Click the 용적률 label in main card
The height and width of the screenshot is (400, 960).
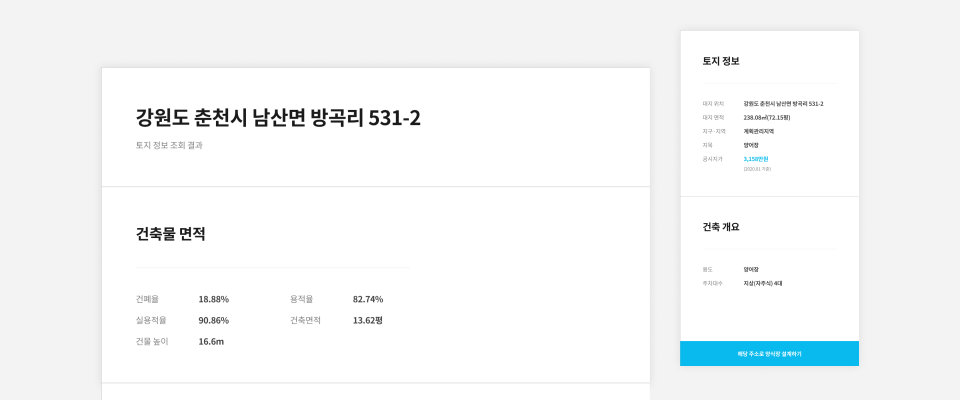point(301,300)
